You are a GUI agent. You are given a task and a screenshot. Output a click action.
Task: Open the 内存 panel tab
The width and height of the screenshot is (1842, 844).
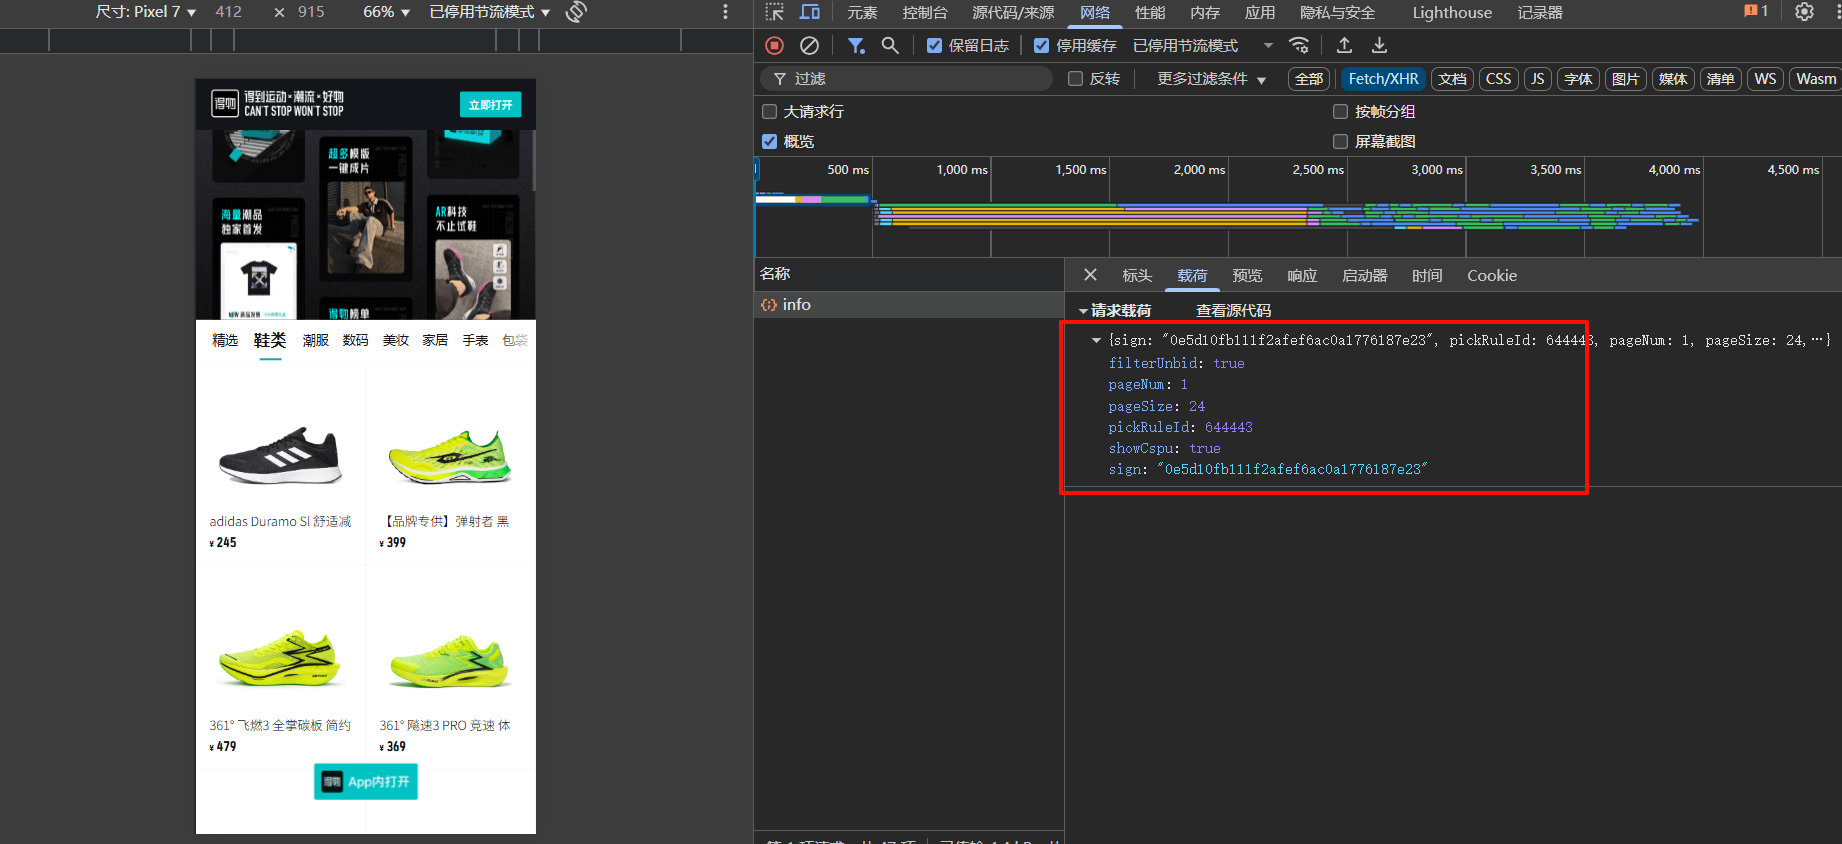(1205, 12)
